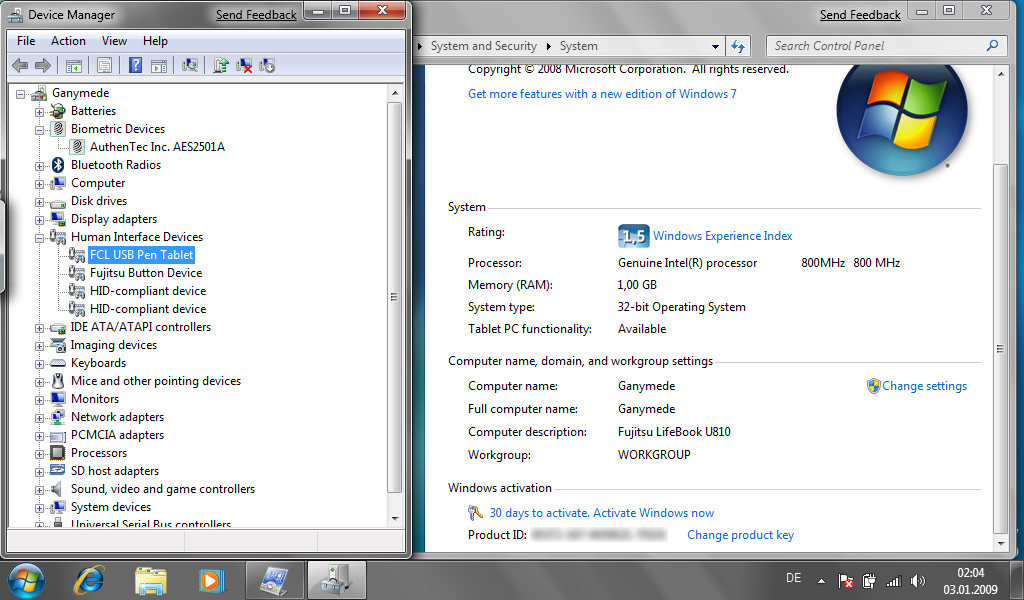Click the Windows Experience Index 1,5 badge
The width and height of the screenshot is (1024, 600).
point(633,236)
